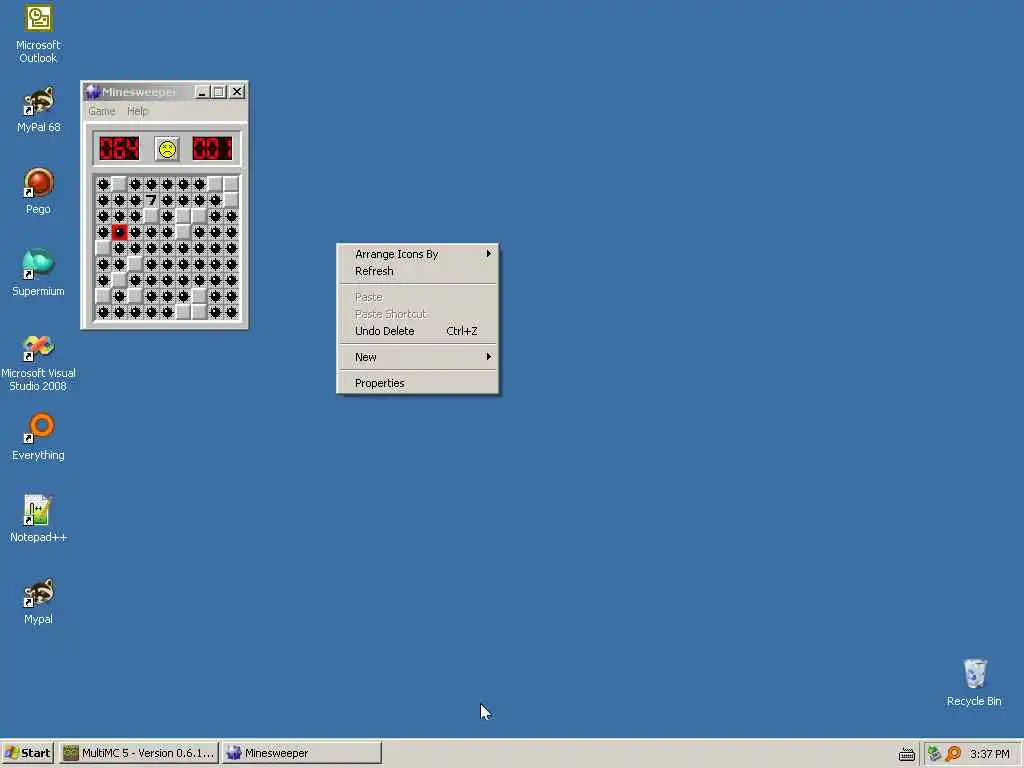Click the sad smiley face to restart
The width and height of the screenshot is (1024, 768).
point(167,149)
